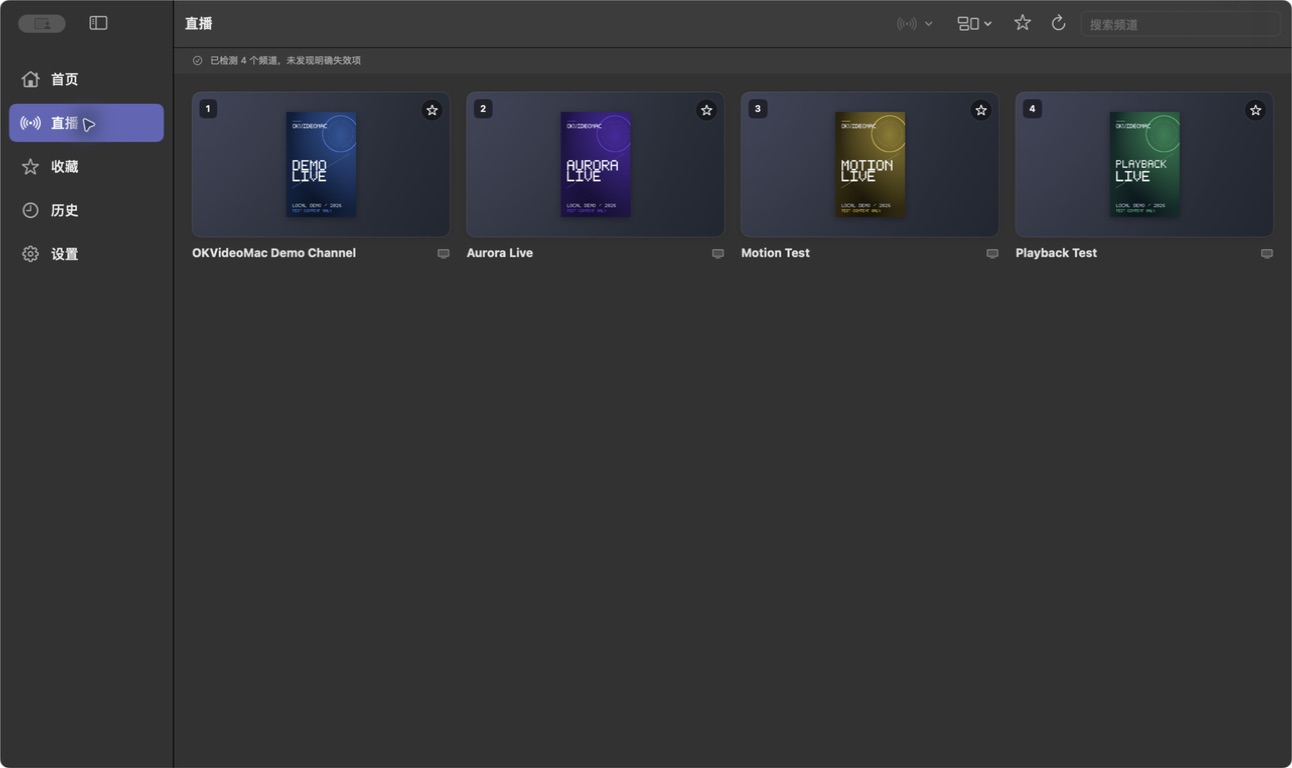Favorite the Motion Test card star
The width and height of the screenshot is (1292, 768).
pyautogui.click(x=981, y=110)
